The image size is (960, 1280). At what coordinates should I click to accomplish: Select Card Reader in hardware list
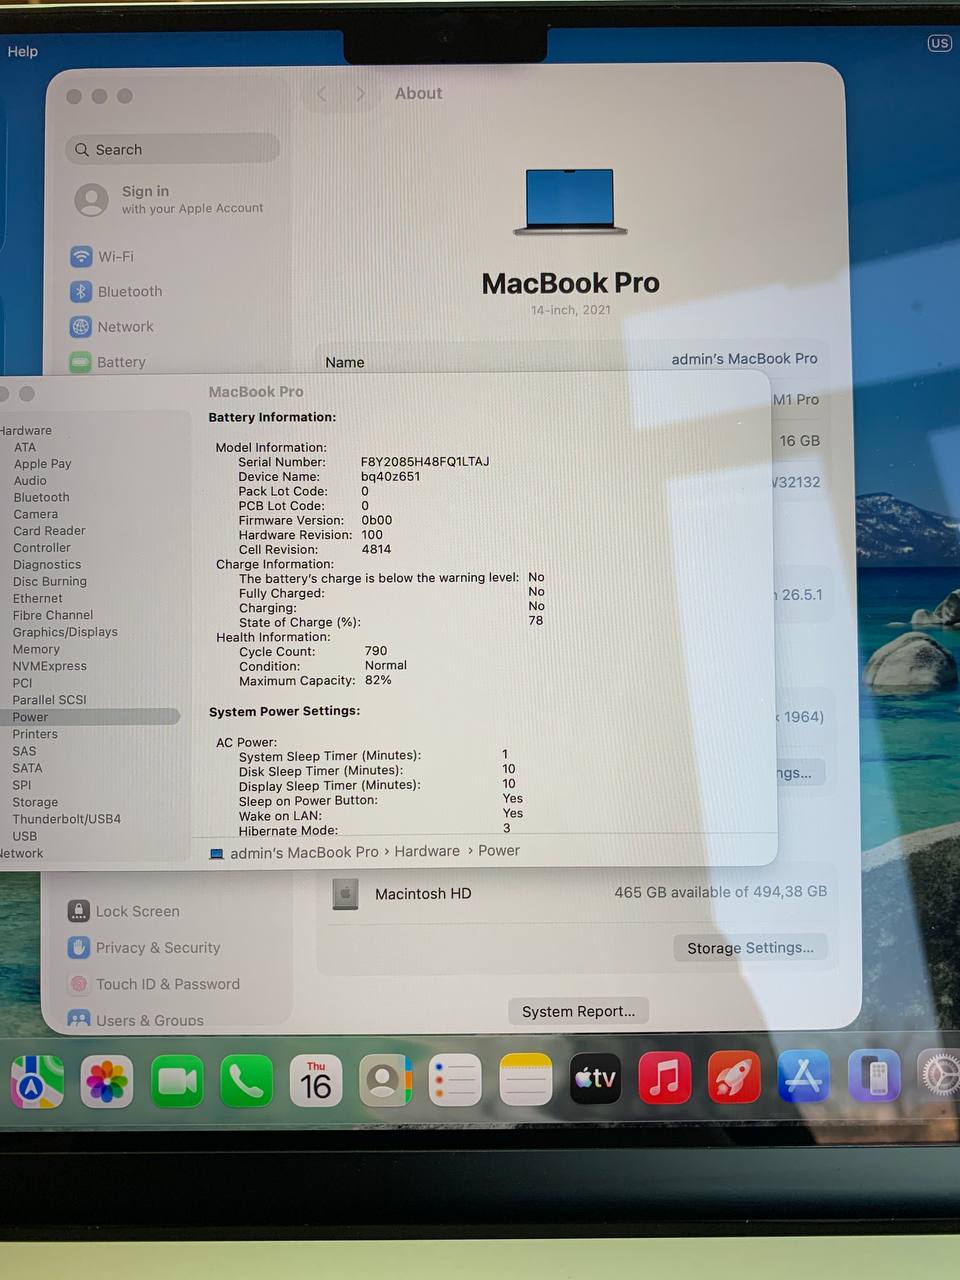tap(49, 531)
